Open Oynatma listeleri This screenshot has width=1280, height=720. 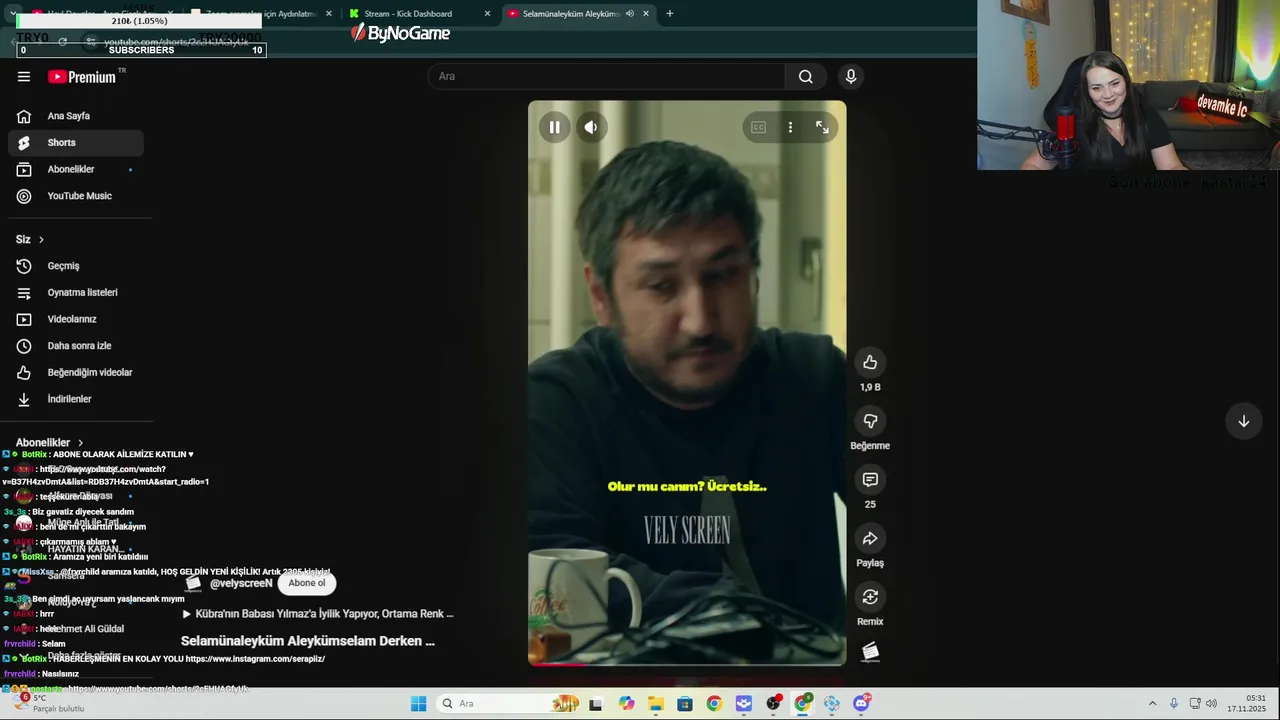tap(76, 293)
